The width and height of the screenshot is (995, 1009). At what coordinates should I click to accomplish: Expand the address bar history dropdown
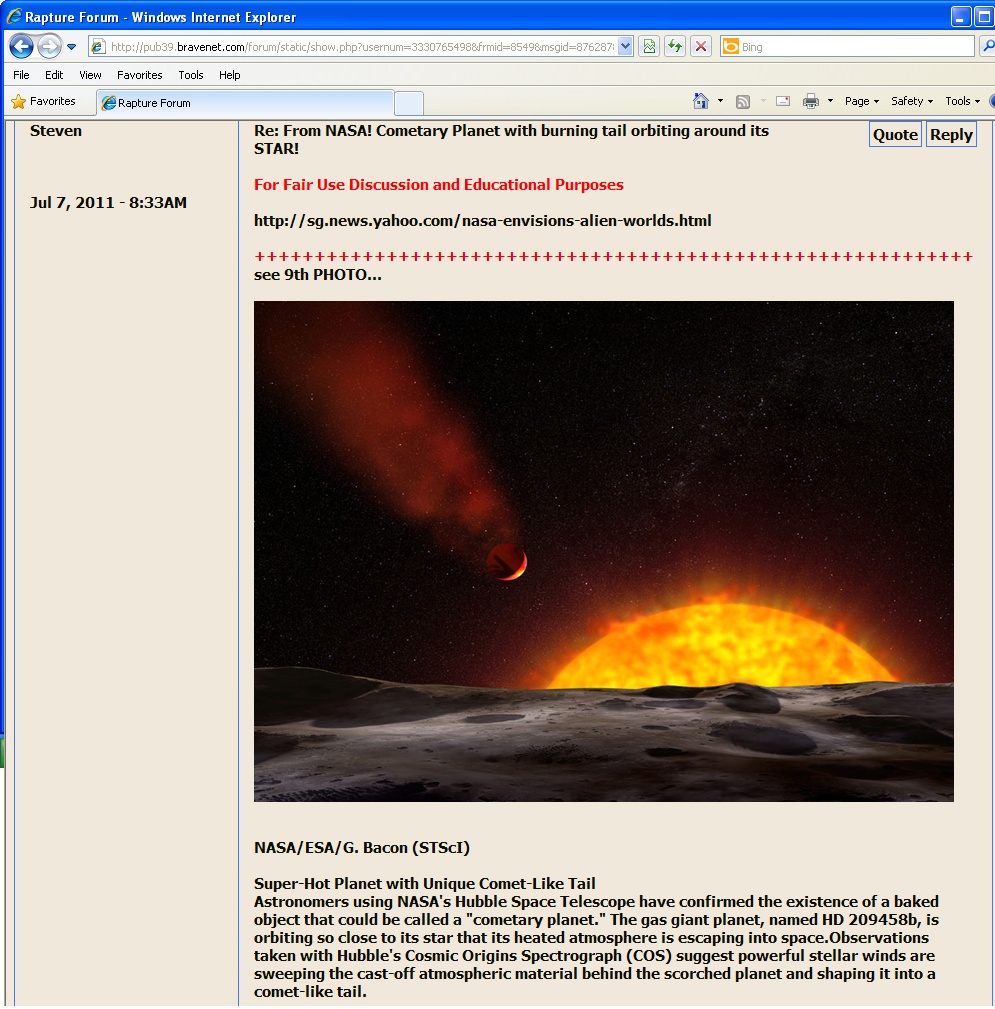pos(625,47)
